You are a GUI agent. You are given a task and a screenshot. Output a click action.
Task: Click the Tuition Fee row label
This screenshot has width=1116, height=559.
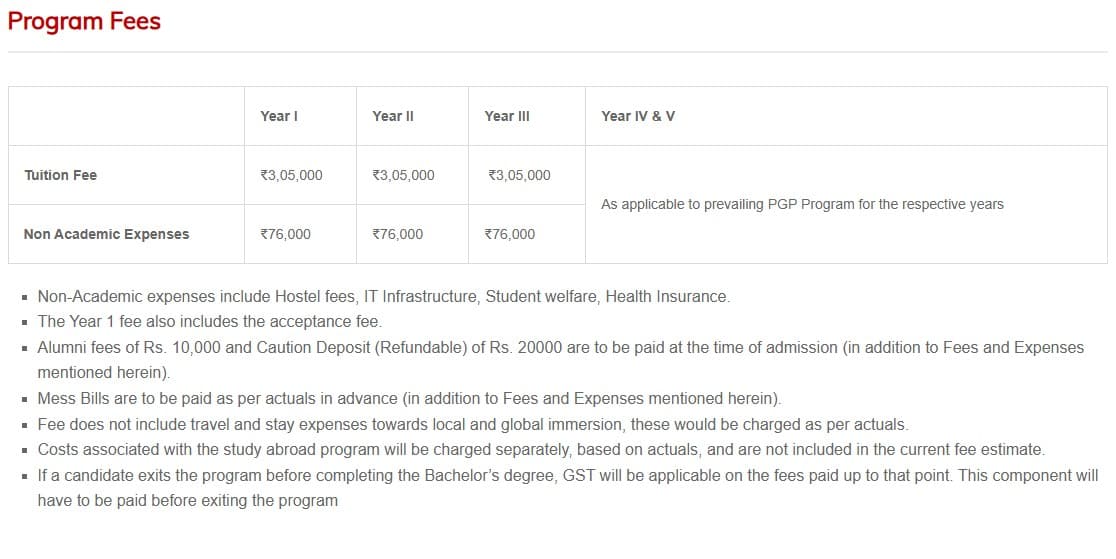click(60, 175)
